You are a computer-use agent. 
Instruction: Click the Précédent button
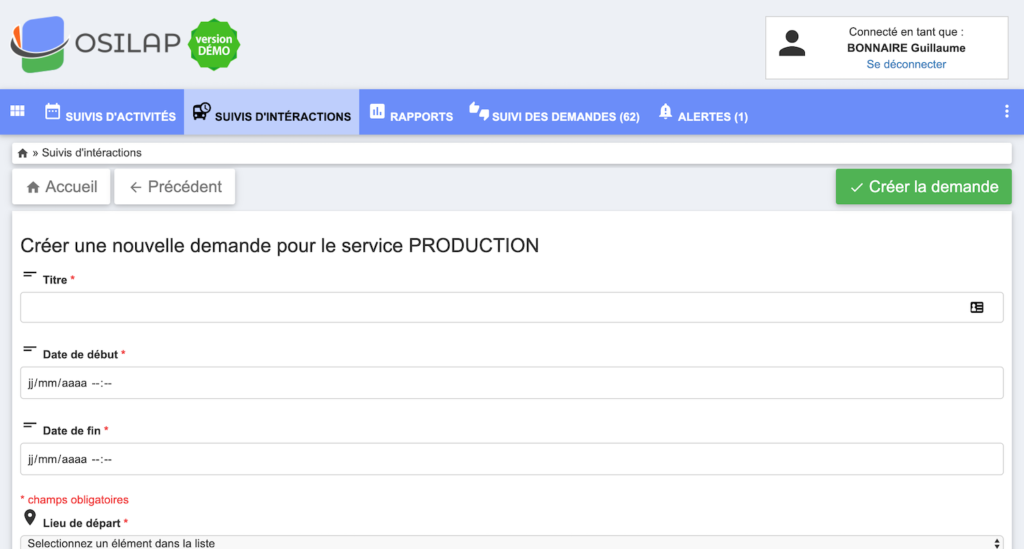coord(174,187)
